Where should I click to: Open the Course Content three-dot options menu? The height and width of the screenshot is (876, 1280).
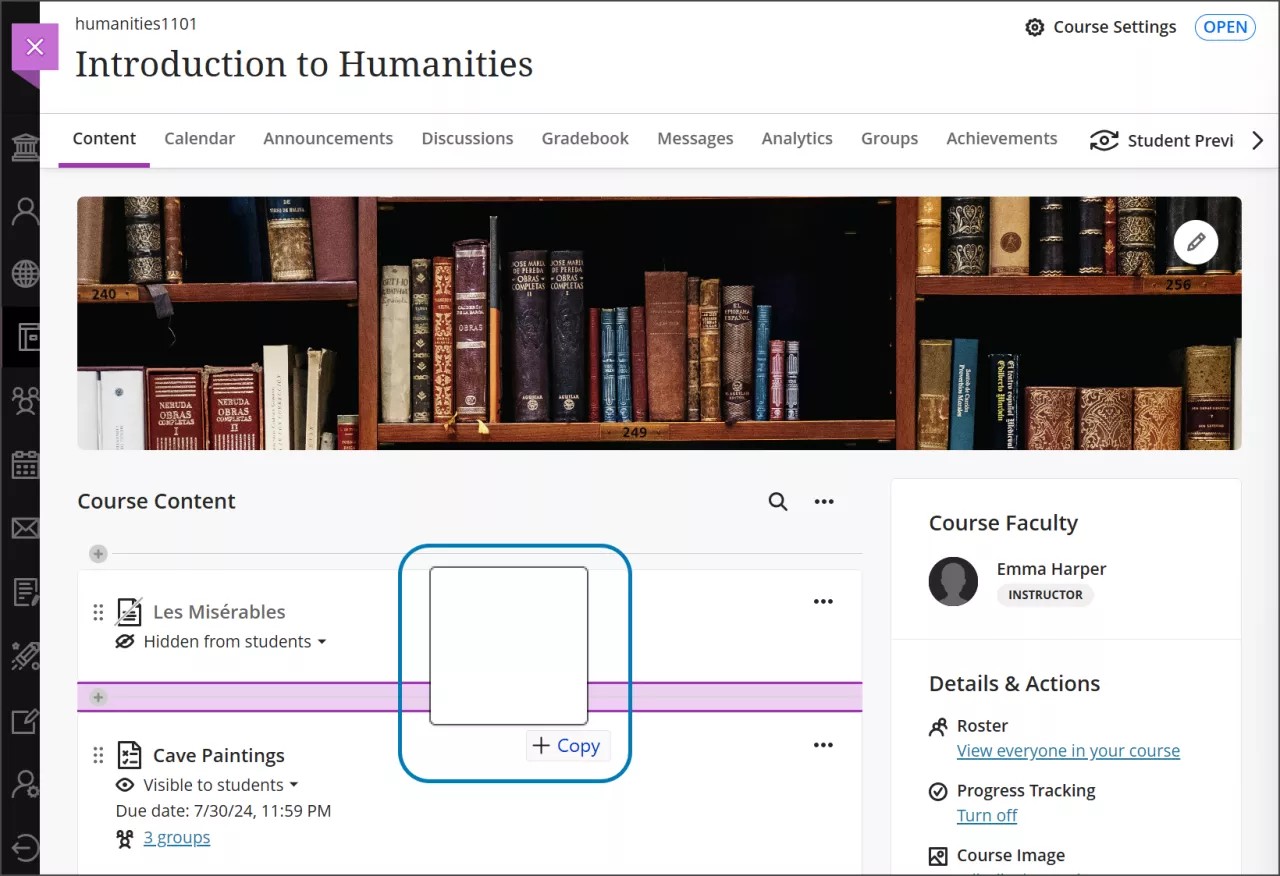[x=824, y=502]
